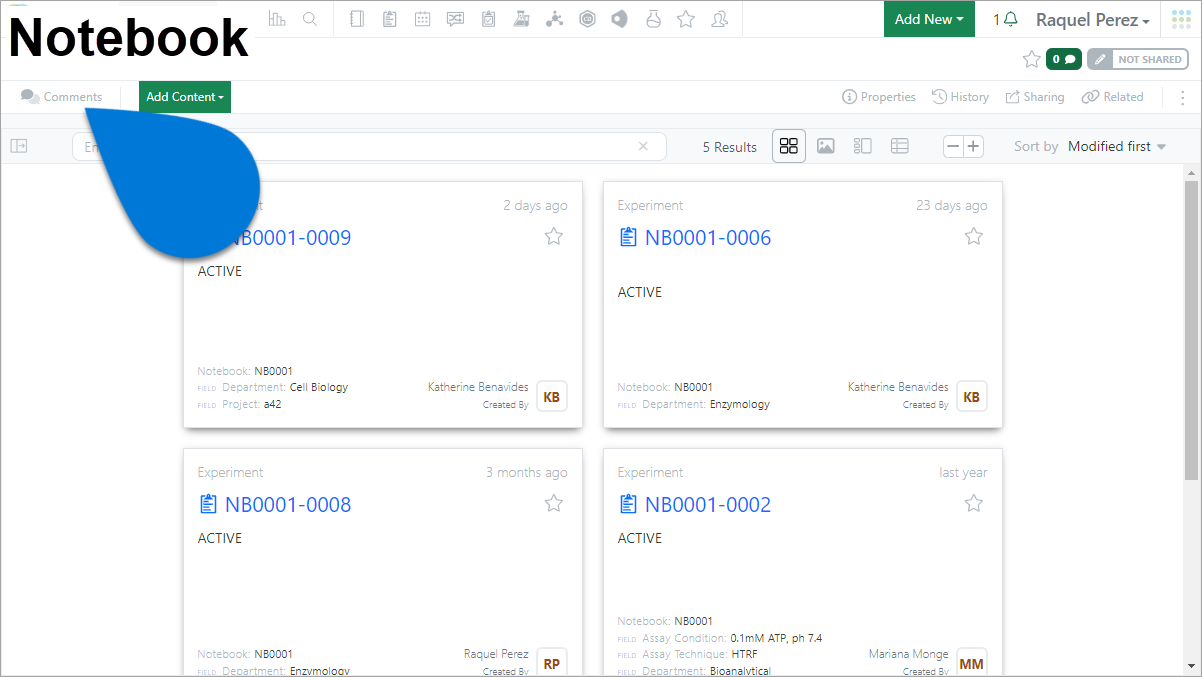The width and height of the screenshot is (1202, 677).
Task: Open the colored app grid launcher icon
Action: point(1181,19)
